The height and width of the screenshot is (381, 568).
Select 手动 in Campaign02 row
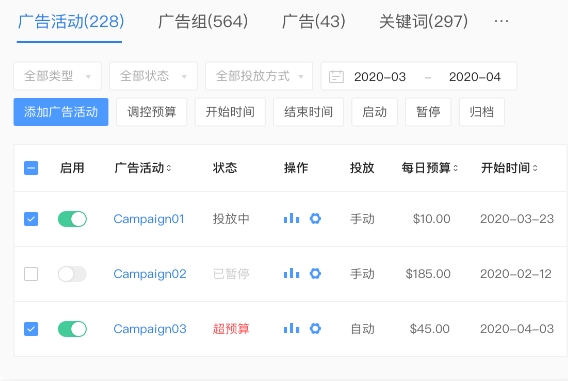coord(362,274)
